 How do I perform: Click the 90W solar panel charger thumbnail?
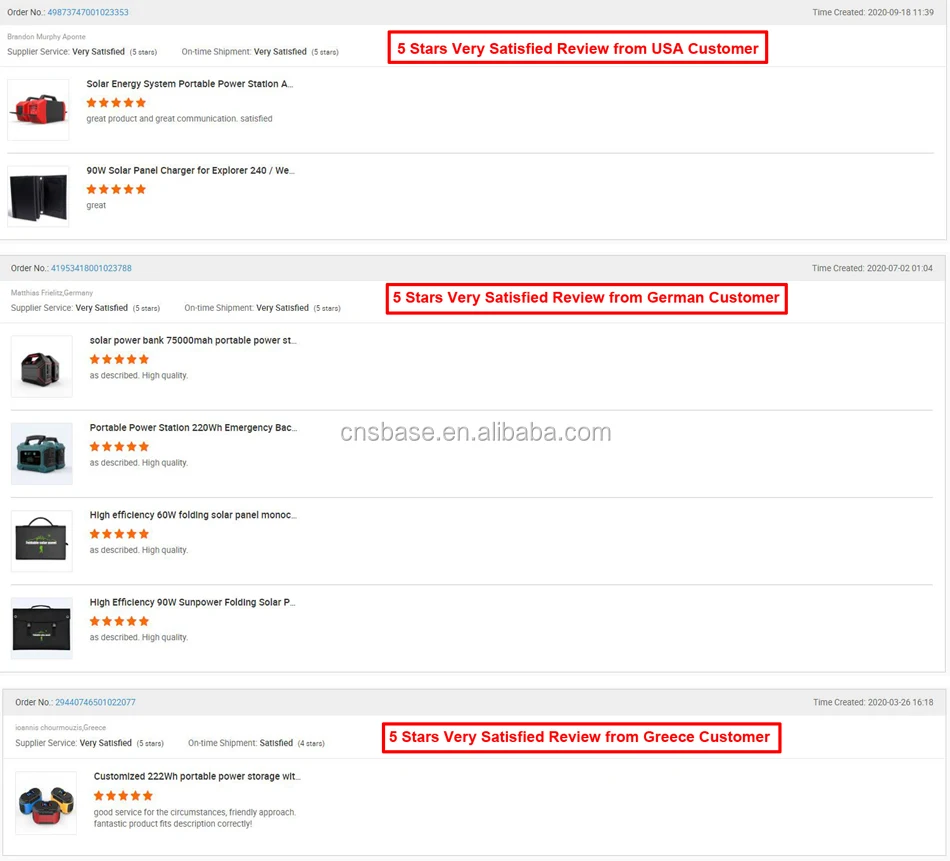tap(38, 196)
